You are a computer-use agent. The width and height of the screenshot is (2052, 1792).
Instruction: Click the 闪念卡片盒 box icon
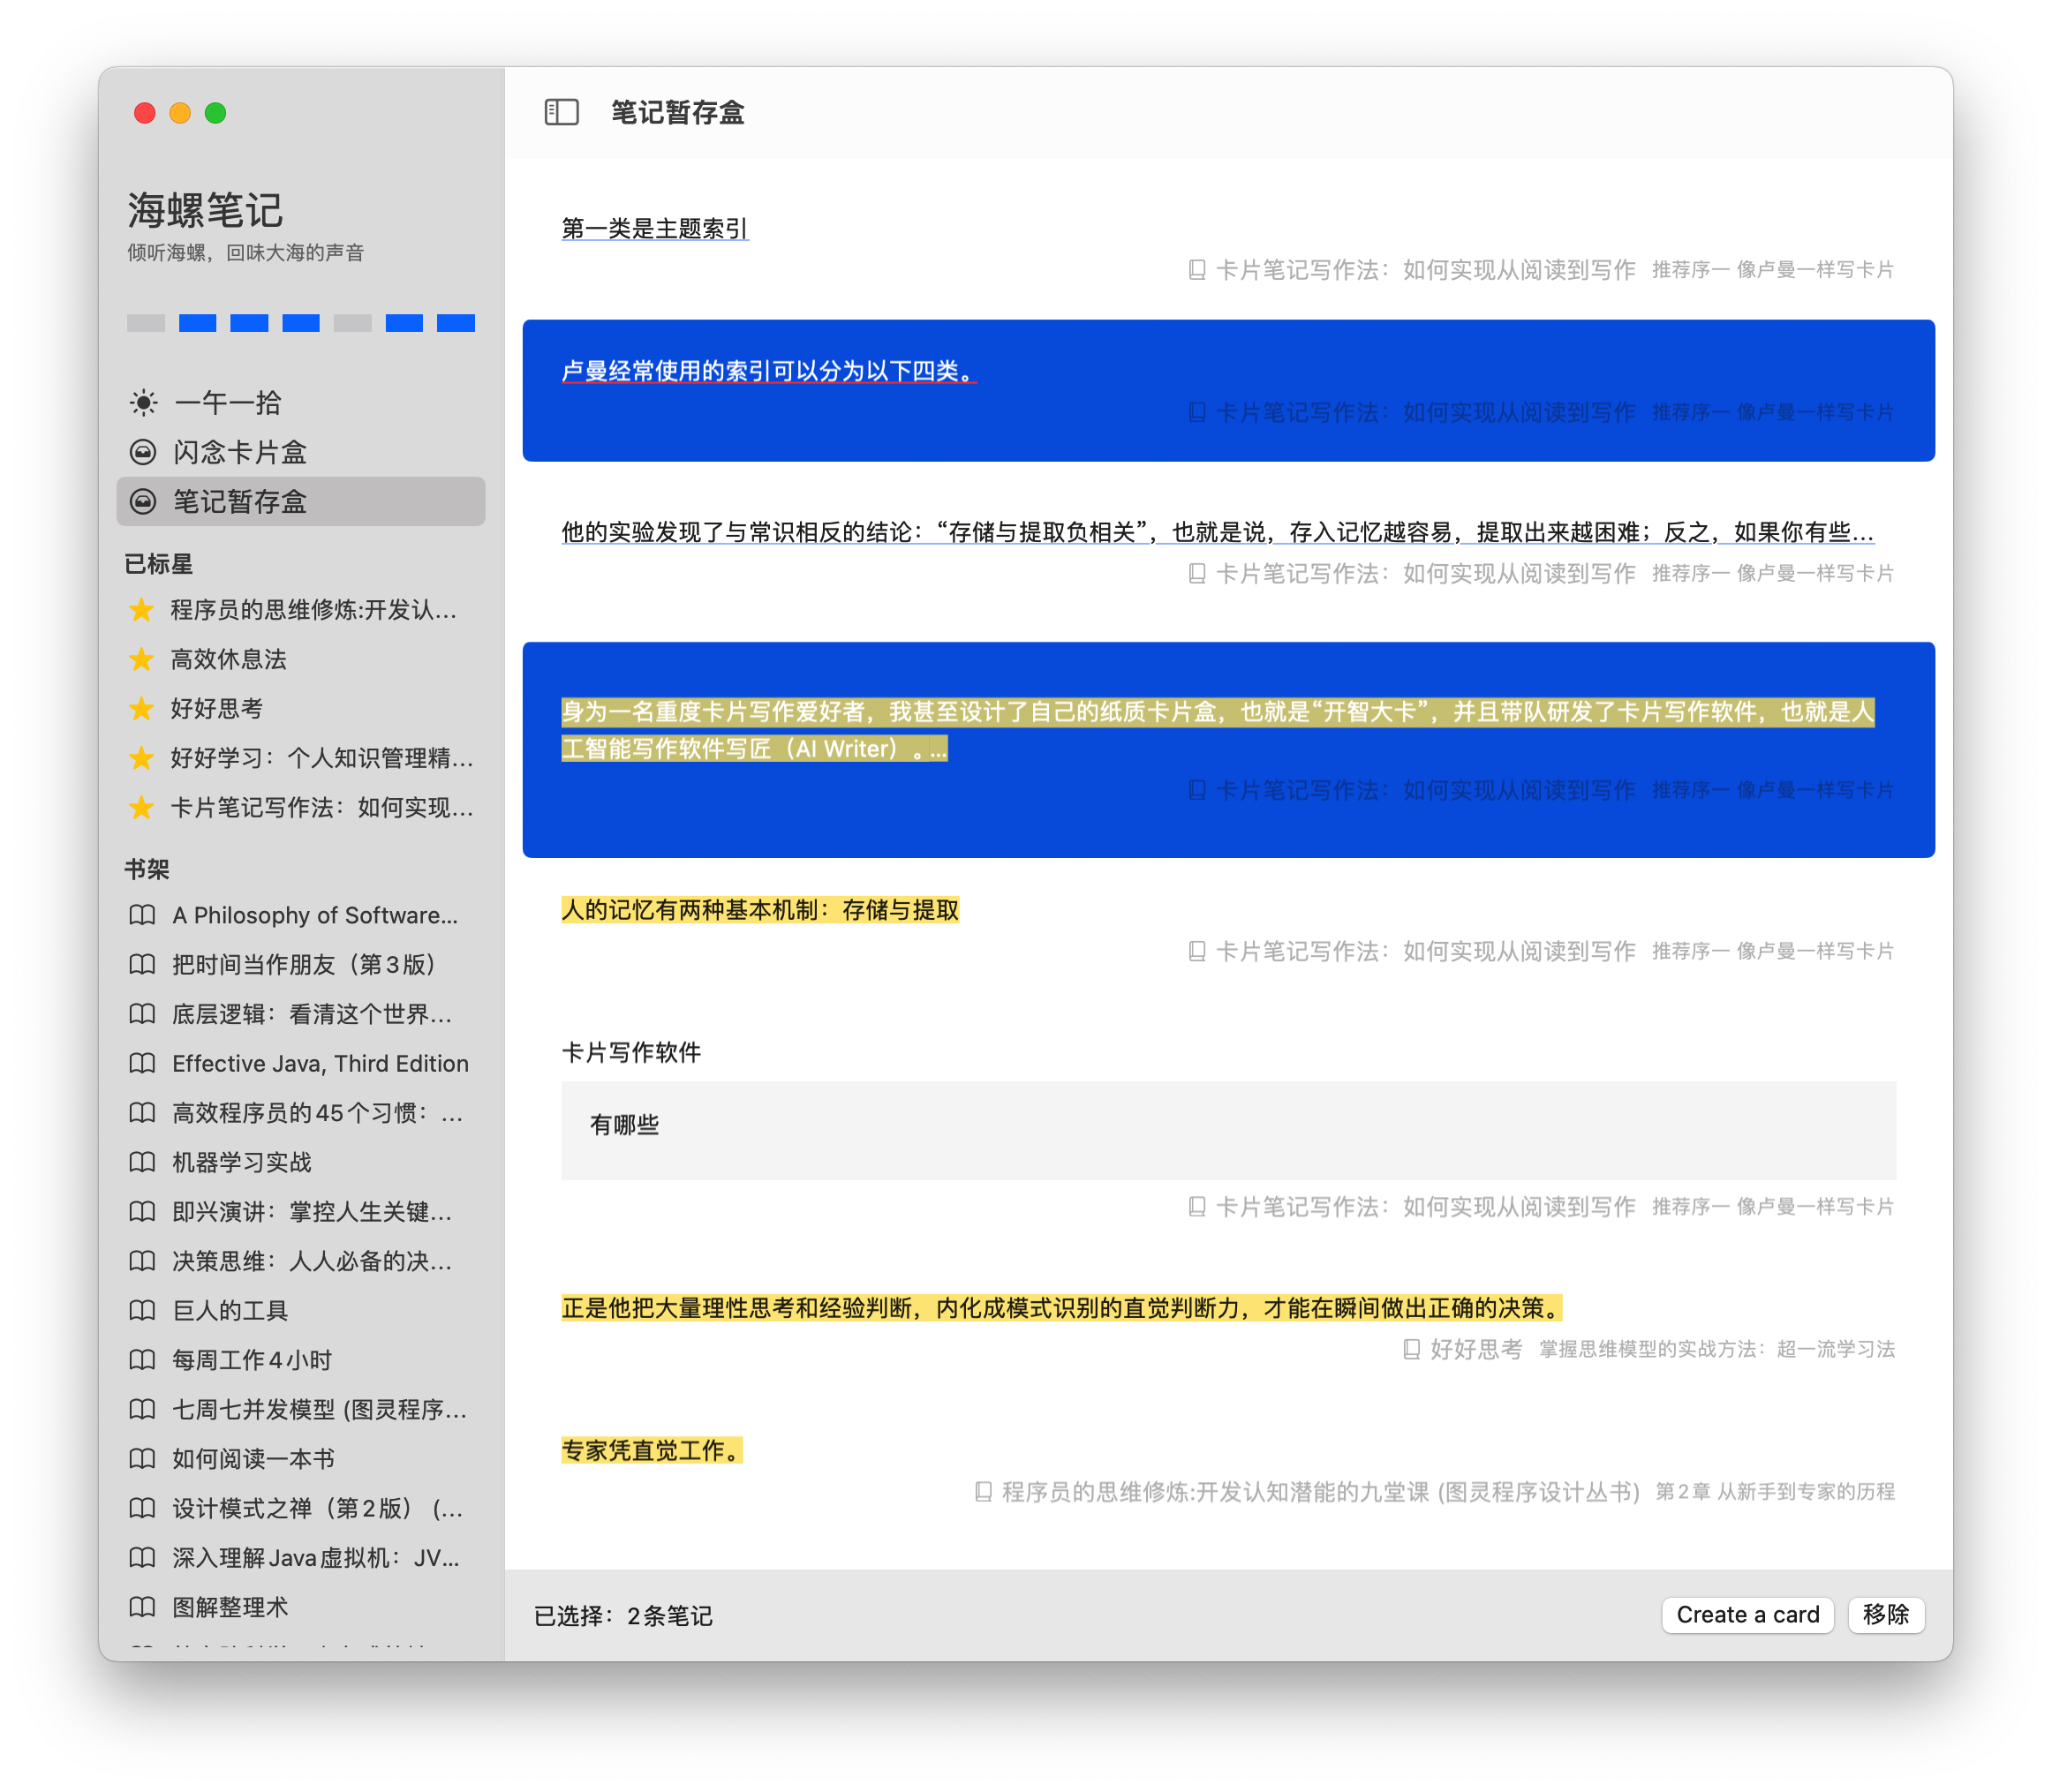click(x=143, y=452)
